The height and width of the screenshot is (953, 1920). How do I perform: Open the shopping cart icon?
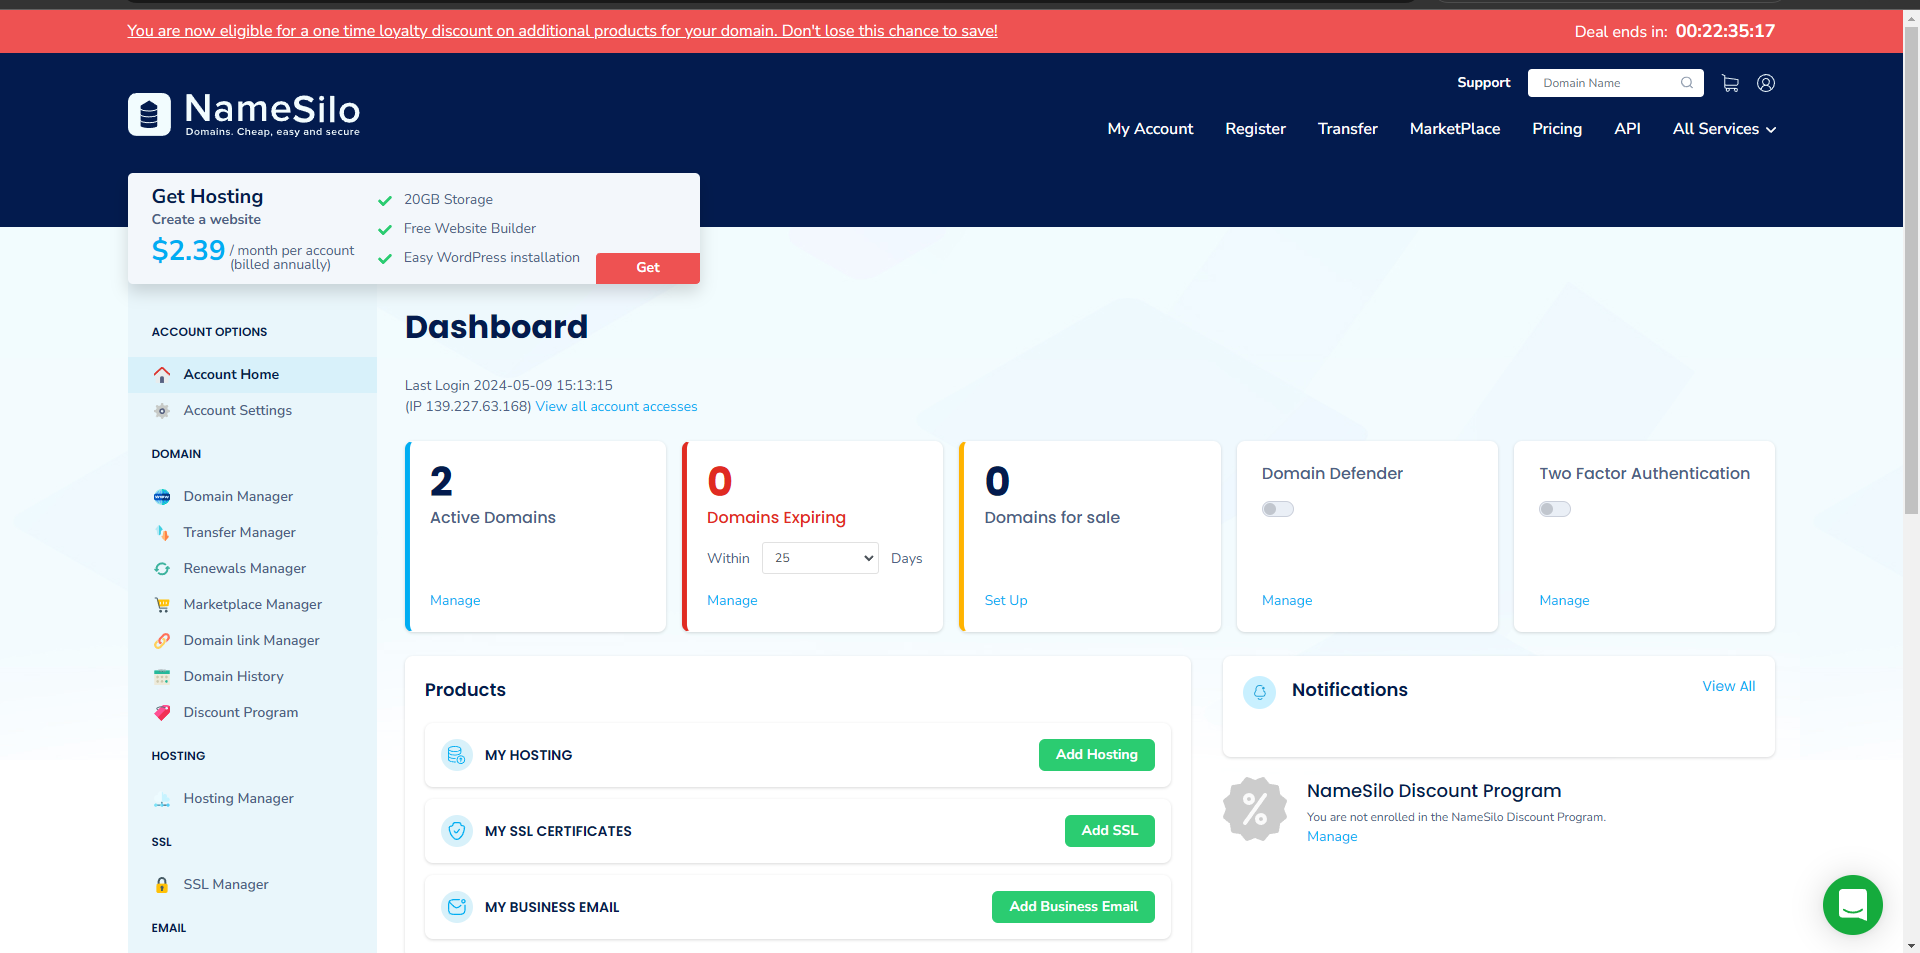(1730, 83)
